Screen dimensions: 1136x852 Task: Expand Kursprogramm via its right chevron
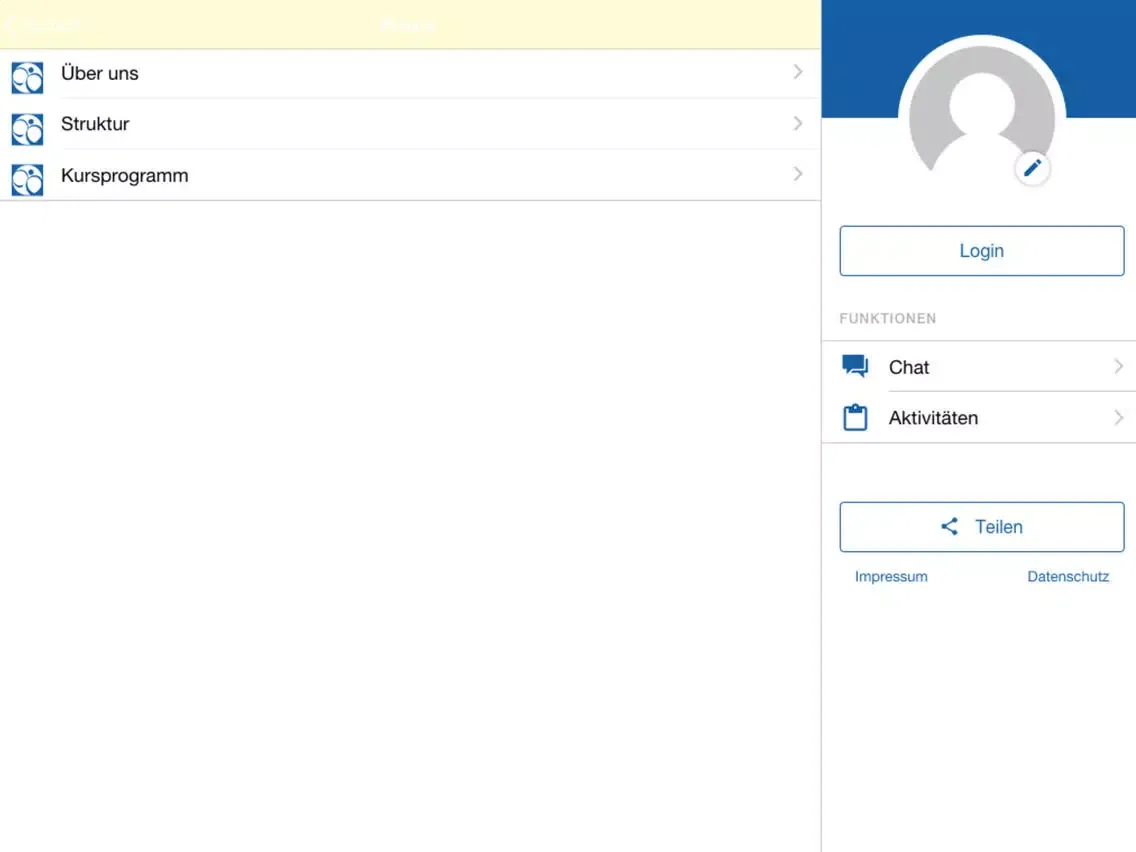[798, 174]
